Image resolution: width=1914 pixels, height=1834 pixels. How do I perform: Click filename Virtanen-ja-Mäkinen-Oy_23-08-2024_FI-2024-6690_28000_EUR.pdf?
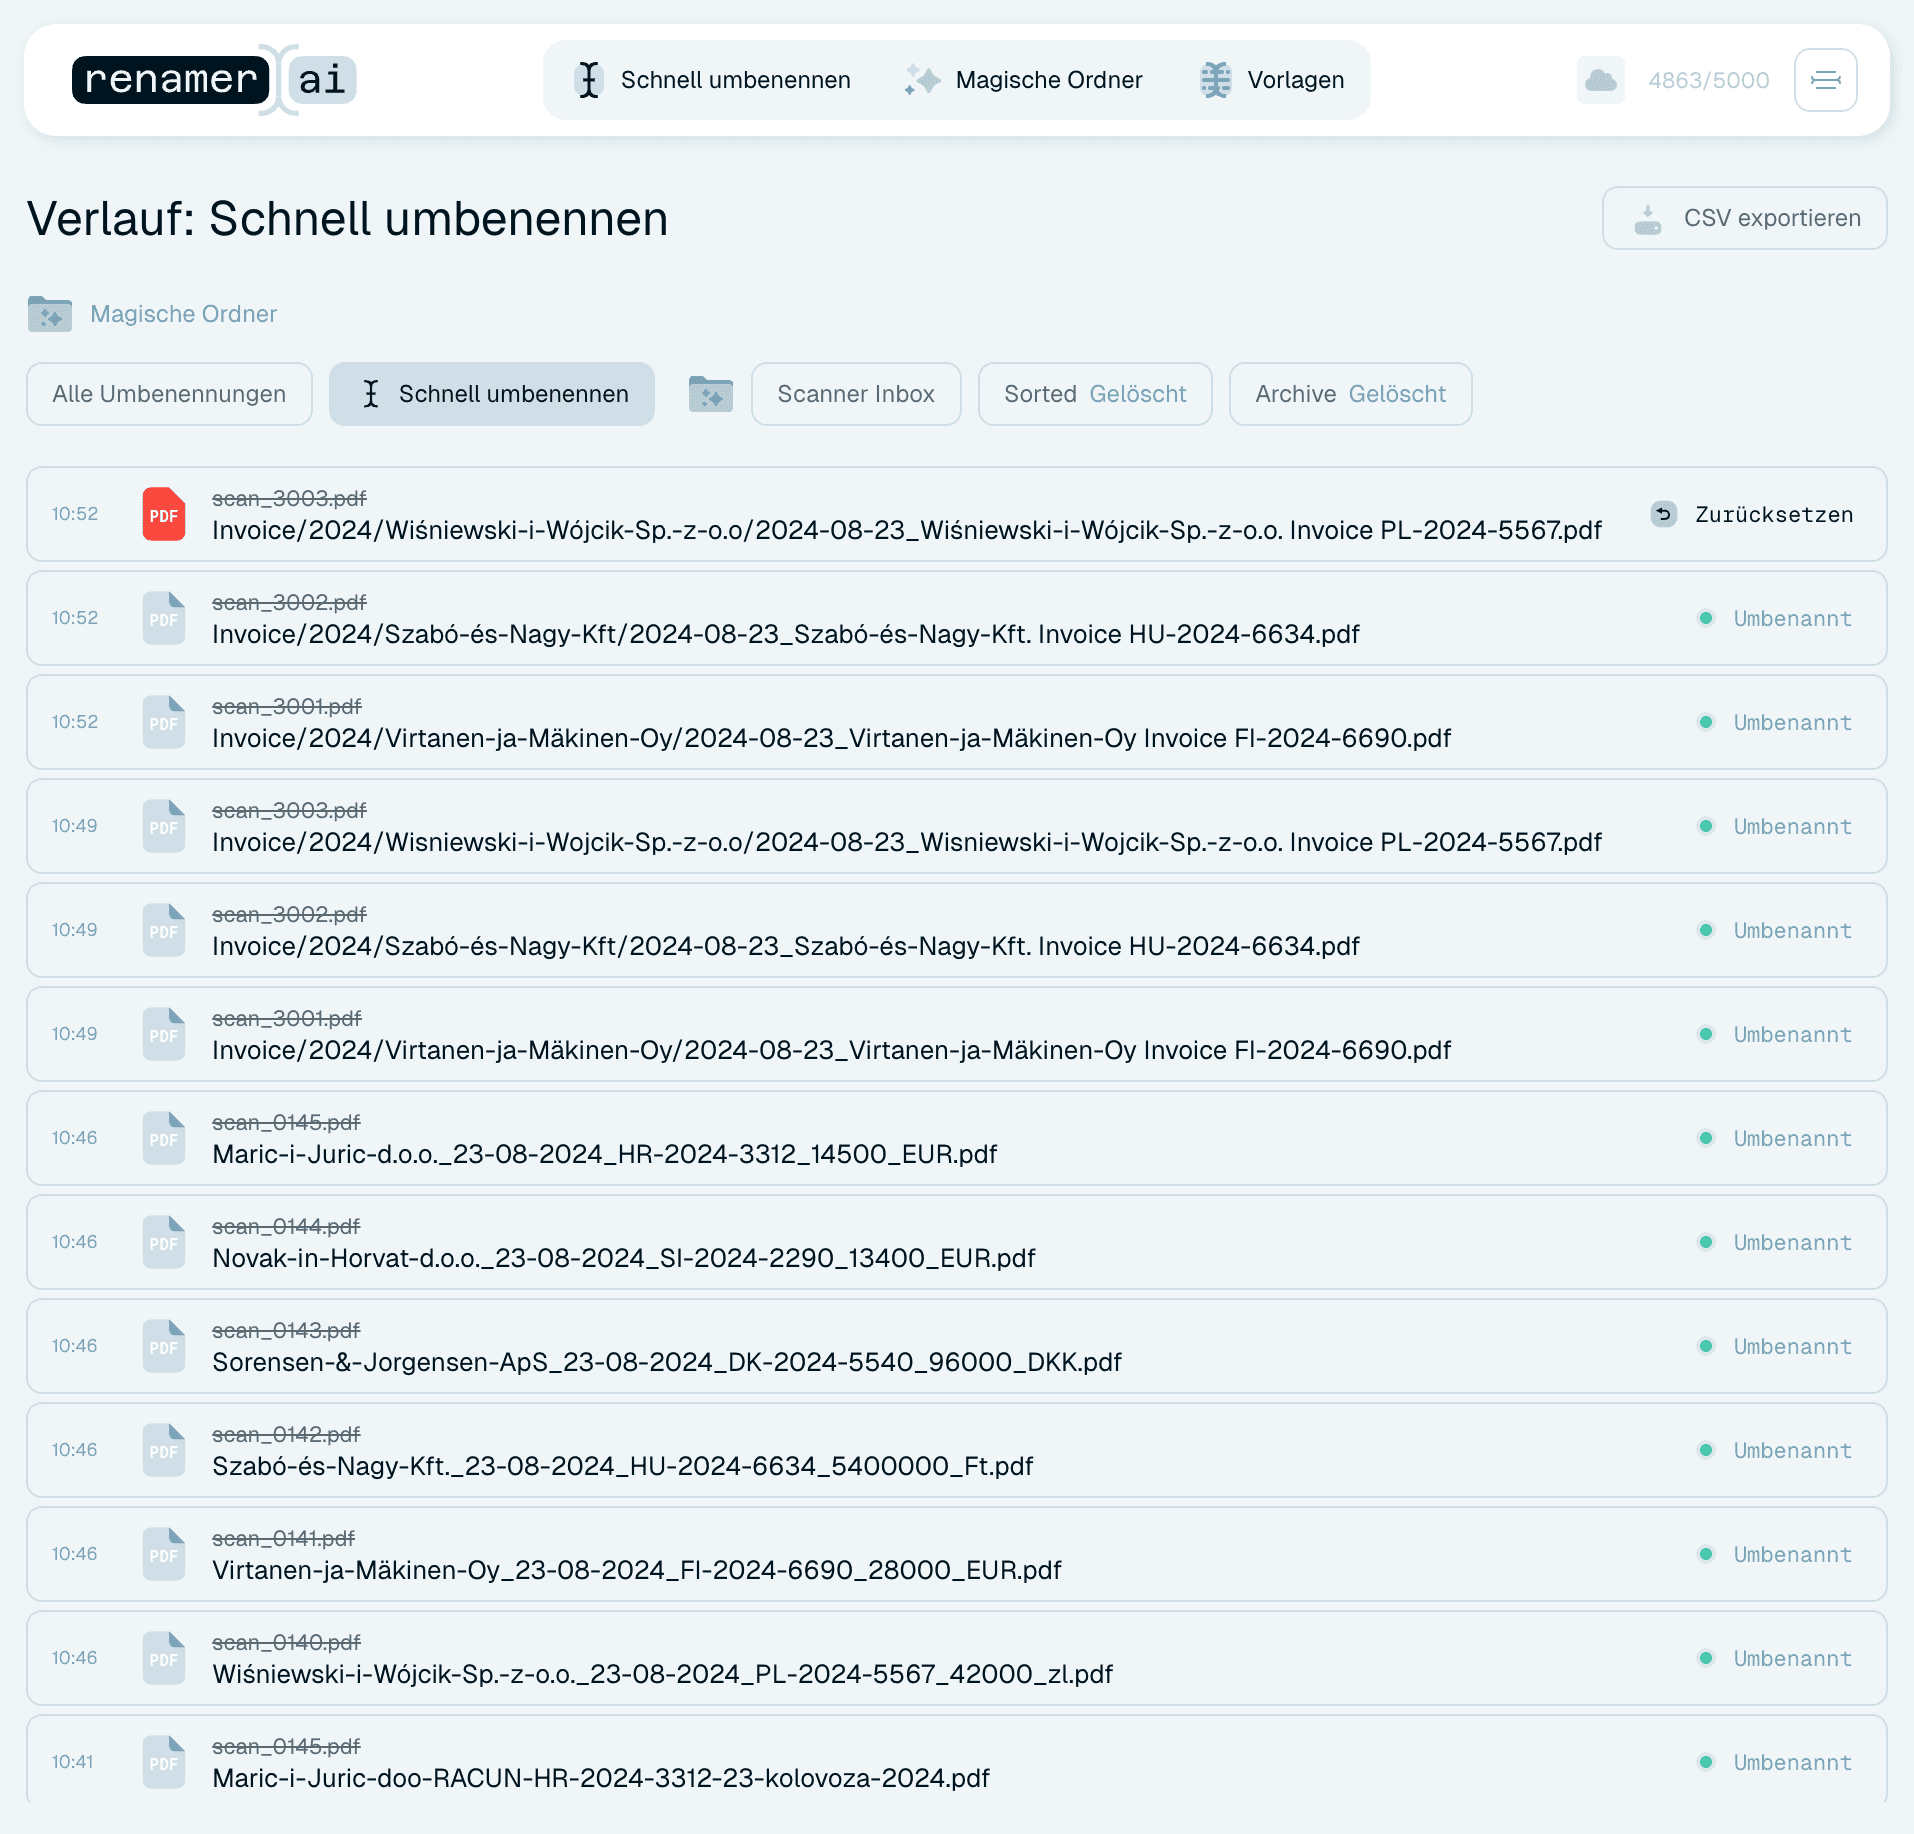coord(637,1570)
